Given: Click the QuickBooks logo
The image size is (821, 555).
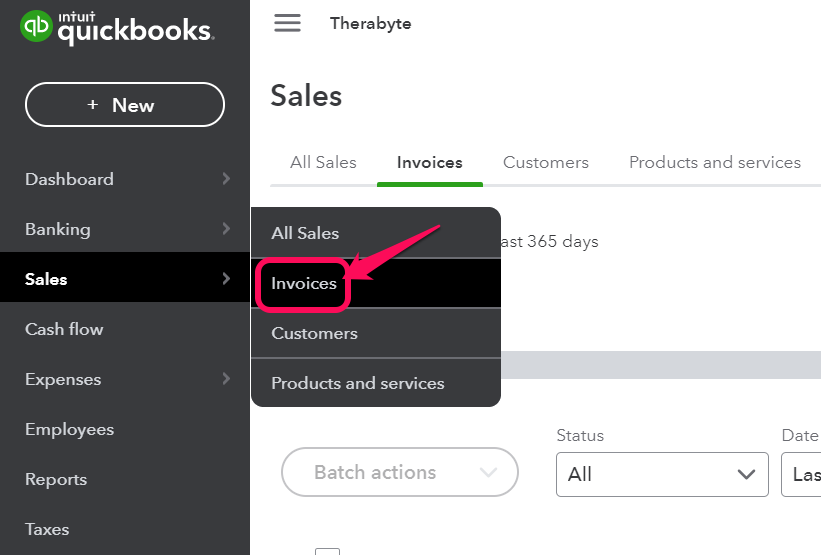Looking at the screenshot, I should [x=117, y=28].
